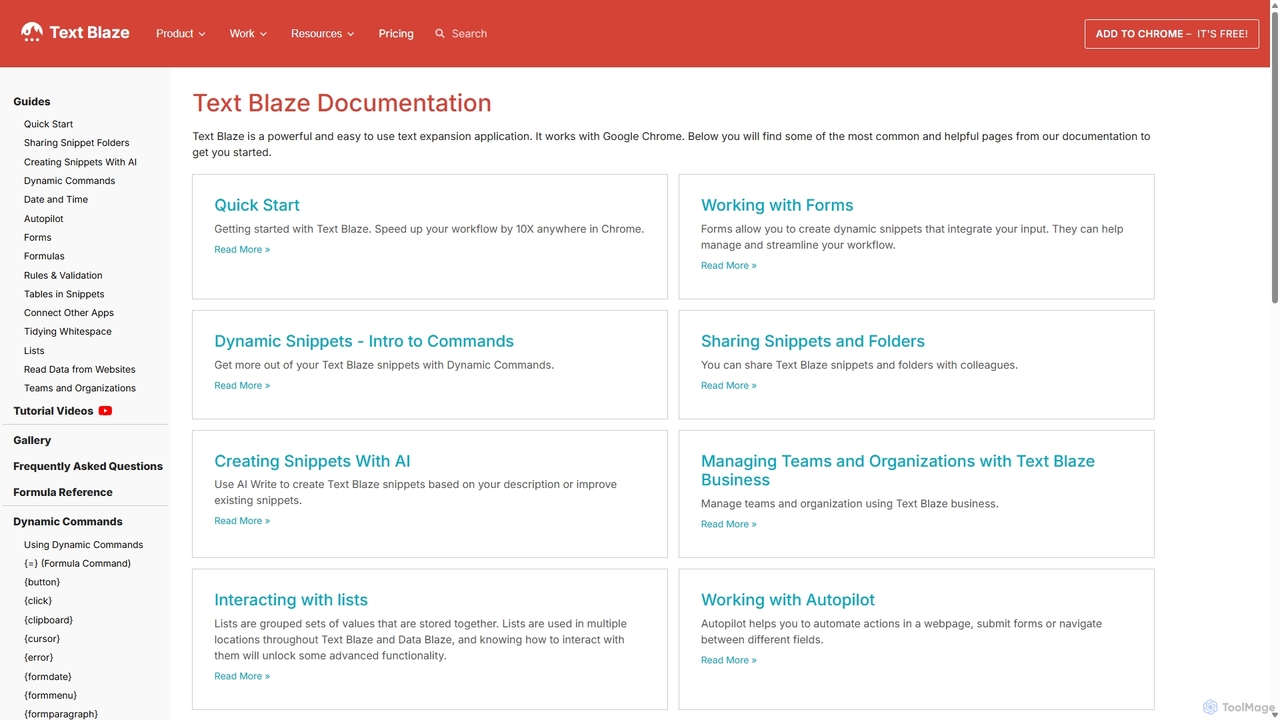Open Managing Teams and Organizations card title
1280x720 pixels.
click(x=898, y=470)
